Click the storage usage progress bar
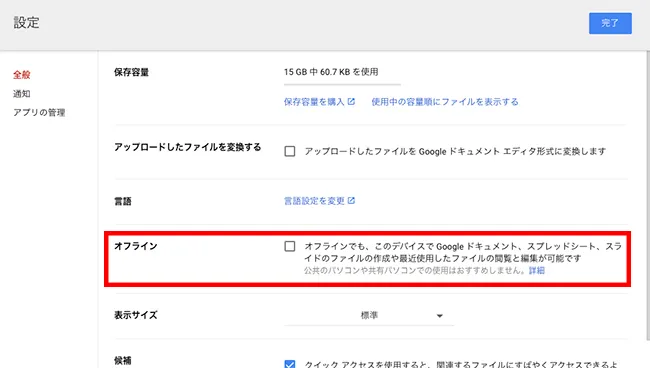This screenshot has width=650, height=368. pos(342,85)
